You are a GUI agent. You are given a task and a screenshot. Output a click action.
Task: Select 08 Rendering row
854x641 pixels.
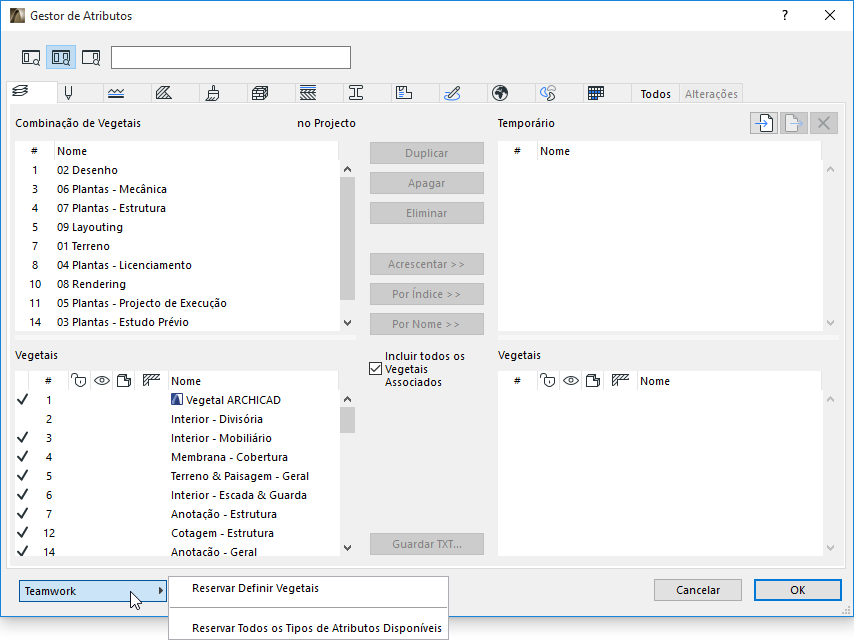tap(177, 284)
